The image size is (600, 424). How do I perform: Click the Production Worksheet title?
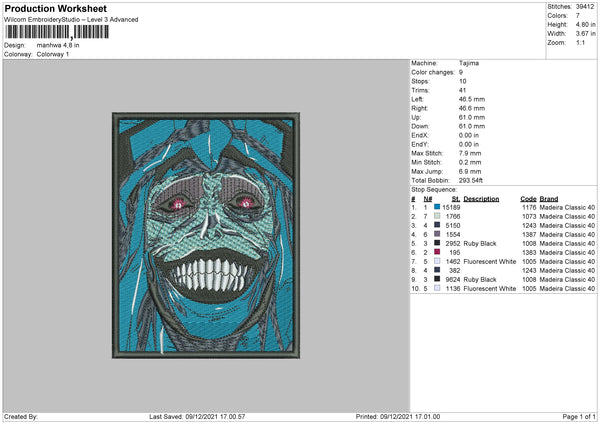coord(55,8)
